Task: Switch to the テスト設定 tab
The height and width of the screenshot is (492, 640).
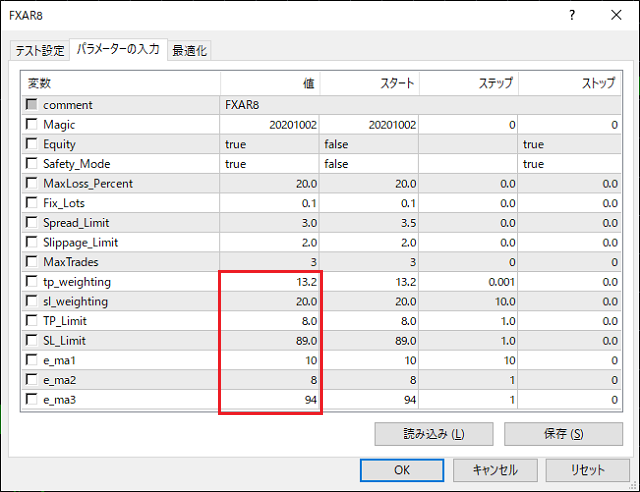Action: [40, 51]
